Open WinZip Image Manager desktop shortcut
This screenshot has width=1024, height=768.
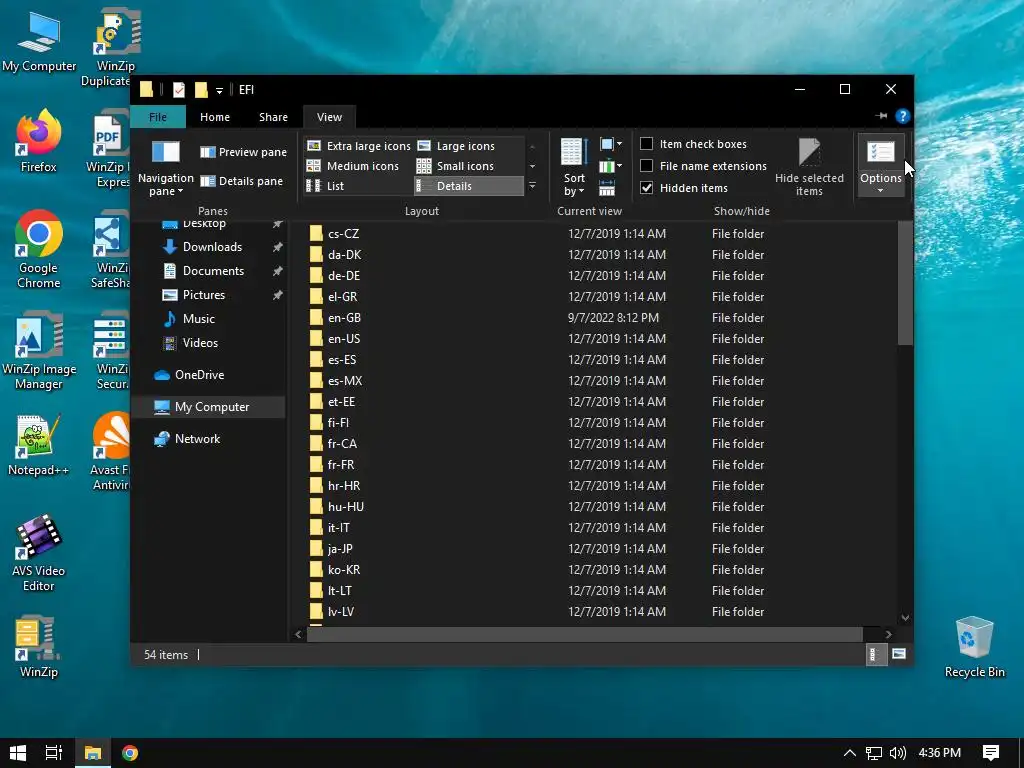click(x=39, y=351)
